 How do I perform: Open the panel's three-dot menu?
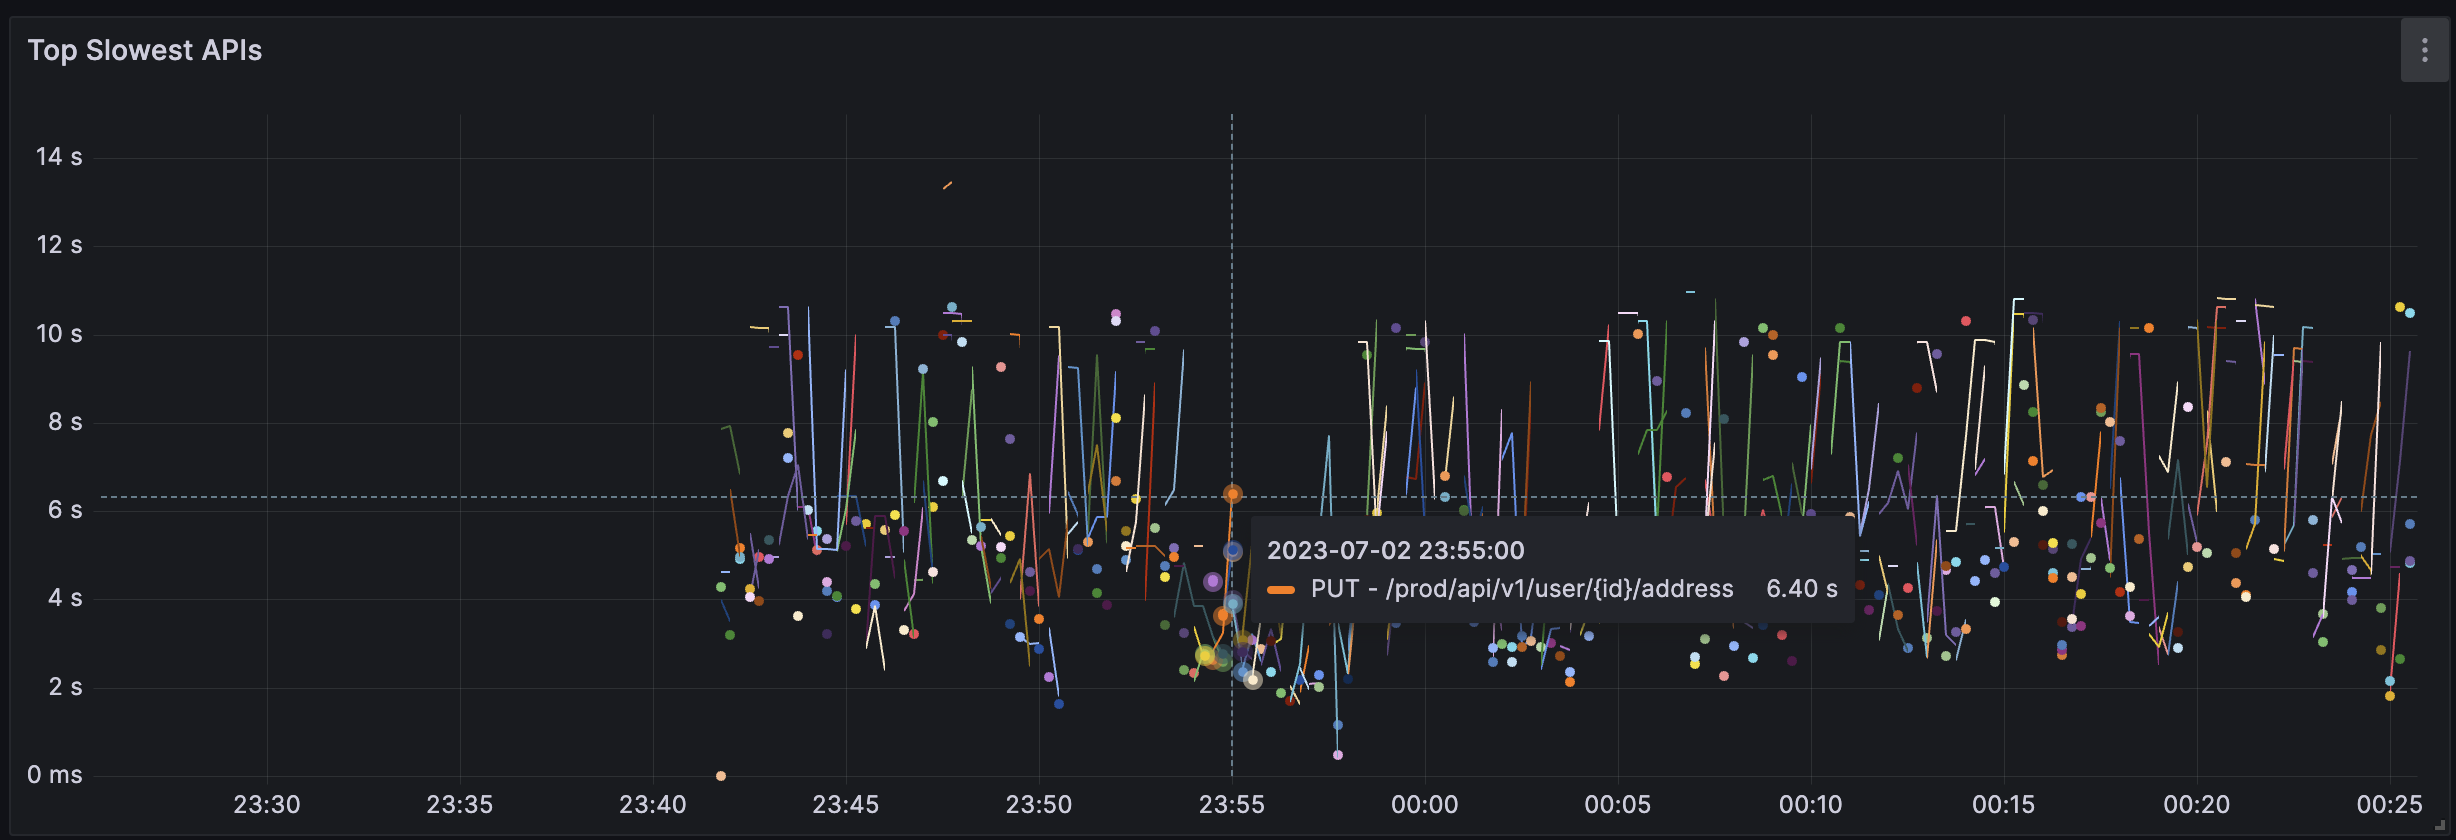(x=2424, y=51)
